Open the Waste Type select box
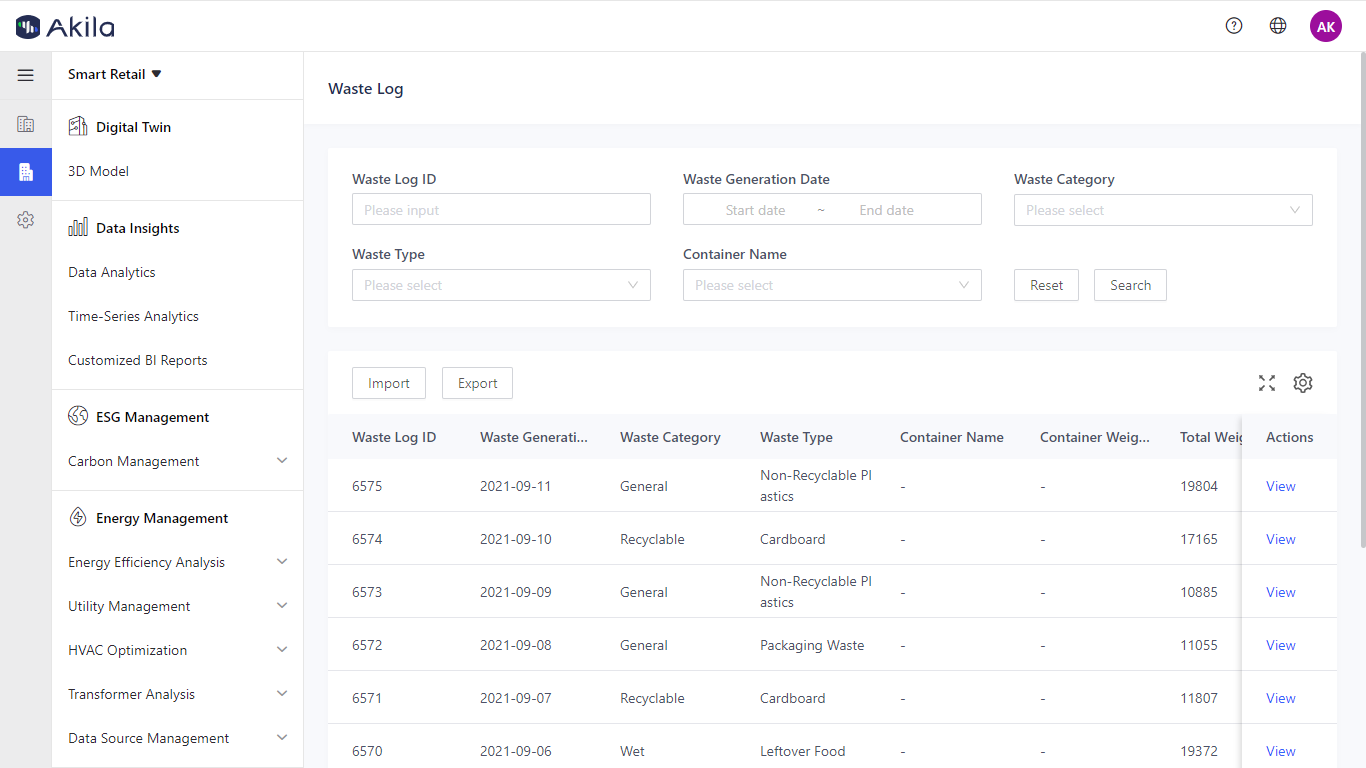The width and height of the screenshot is (1366, 768). pyautogui.click(x=501, y=285)
